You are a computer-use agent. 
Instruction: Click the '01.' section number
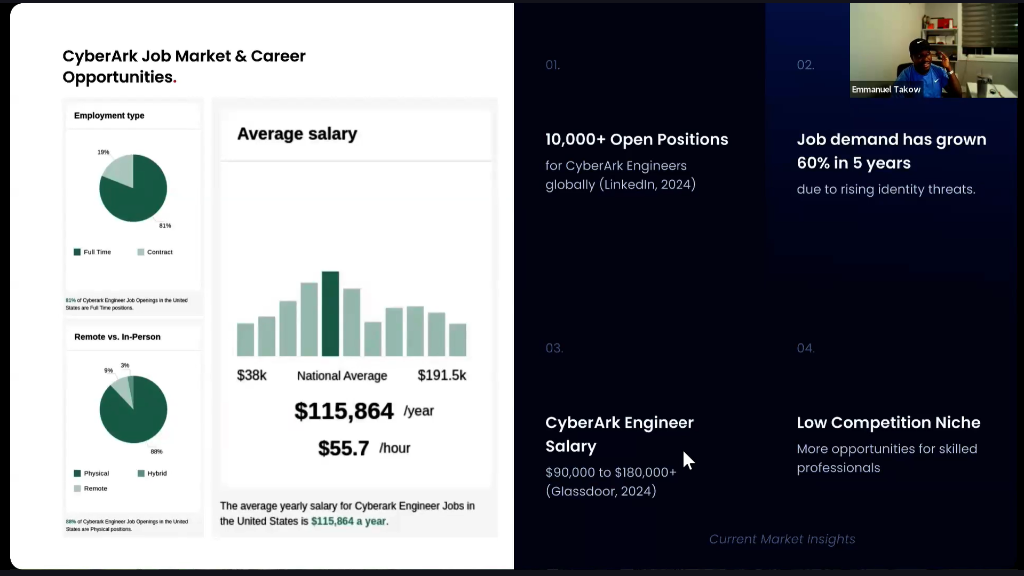click(552, 65)
